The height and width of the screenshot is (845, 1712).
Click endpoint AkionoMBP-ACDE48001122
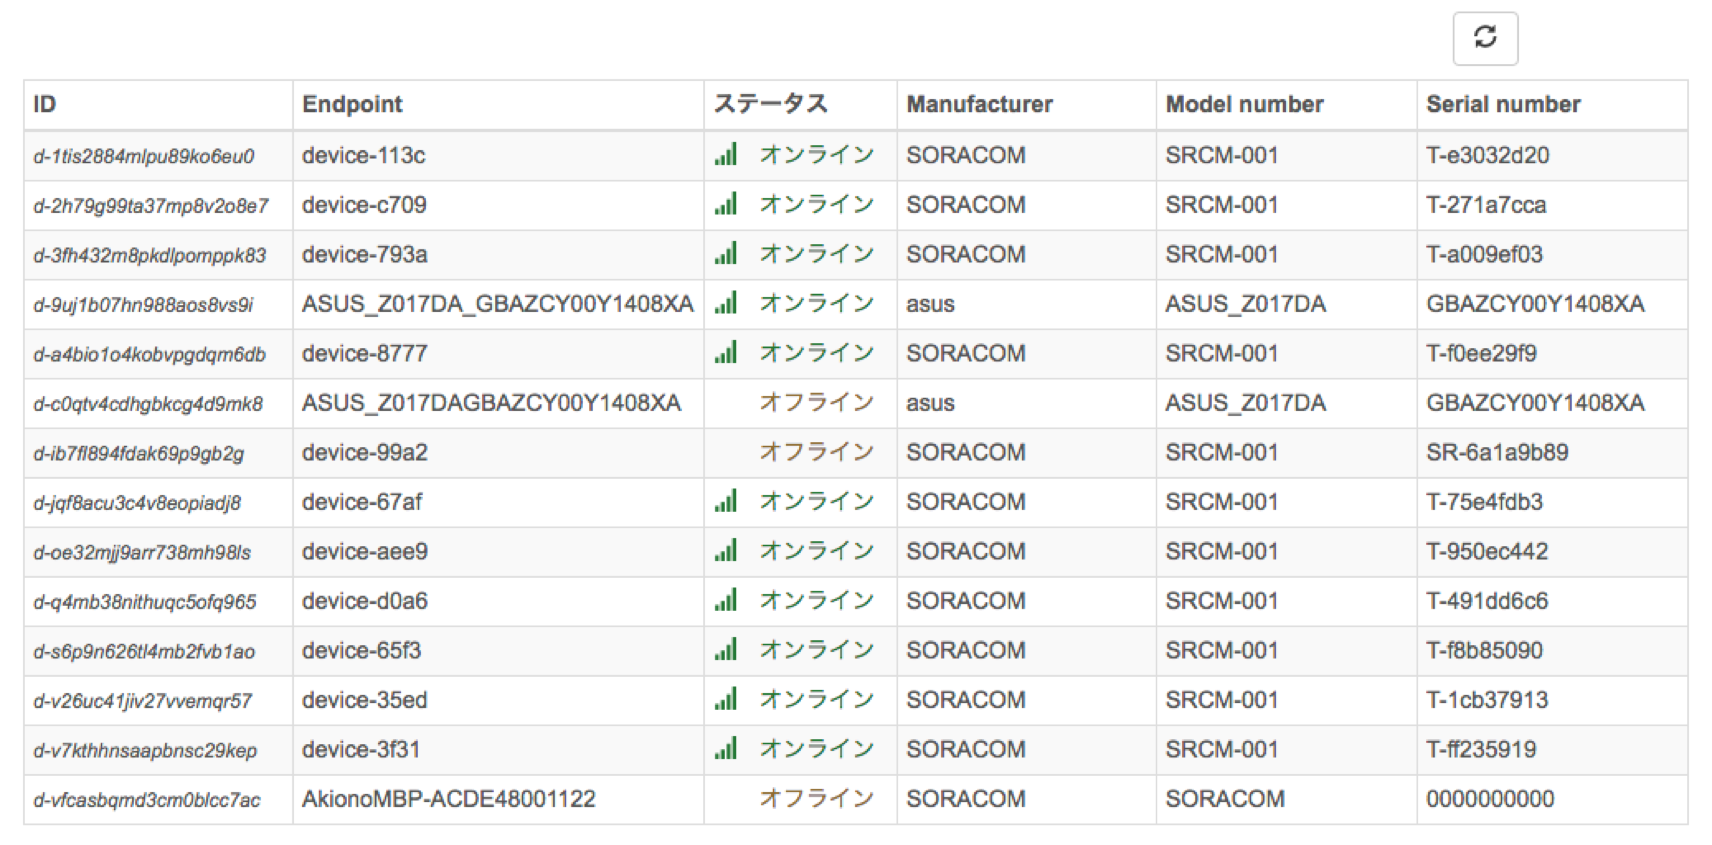pyautogui.click(x=449, y=799)
